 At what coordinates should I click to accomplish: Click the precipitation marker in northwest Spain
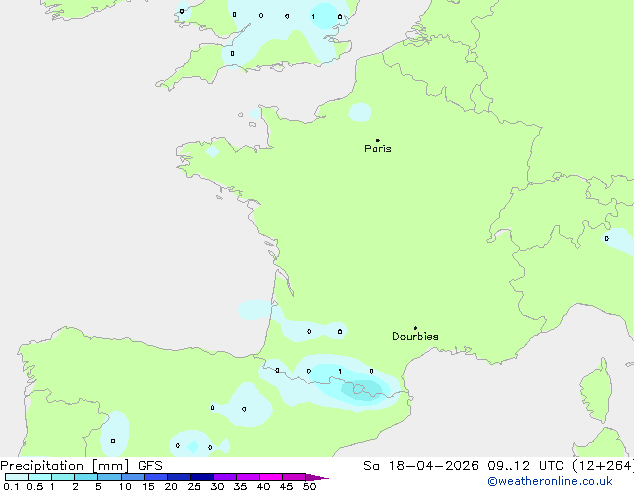113,440
